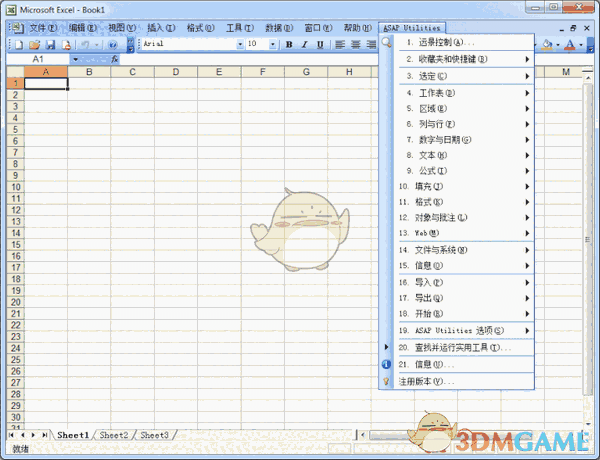The image size is (600, 460).
Task: Switch to the Sheet3 tab
Action: click(155, 435)
